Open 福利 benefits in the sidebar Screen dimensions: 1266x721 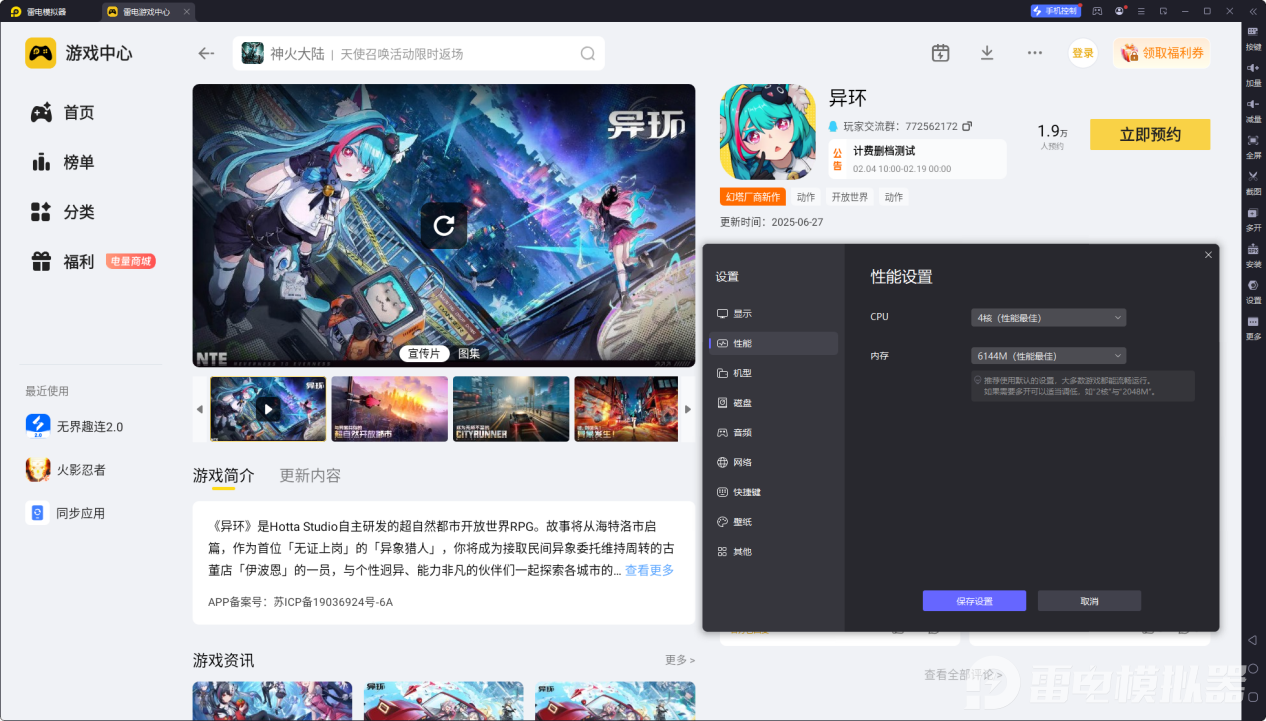coord(92,262)
